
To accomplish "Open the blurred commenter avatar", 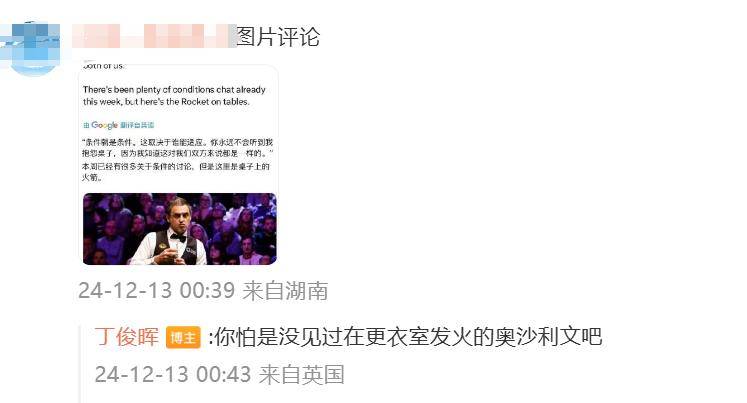I will pyautogui.click(x=30, y=48).
